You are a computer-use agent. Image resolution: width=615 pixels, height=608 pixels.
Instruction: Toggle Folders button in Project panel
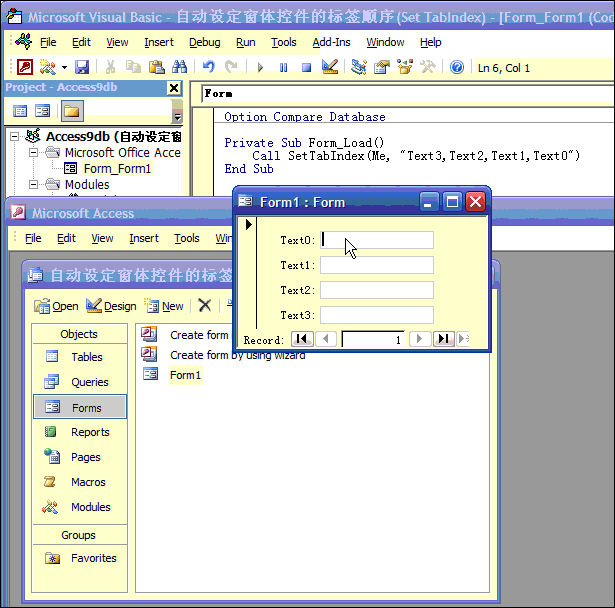coord(72,111)
